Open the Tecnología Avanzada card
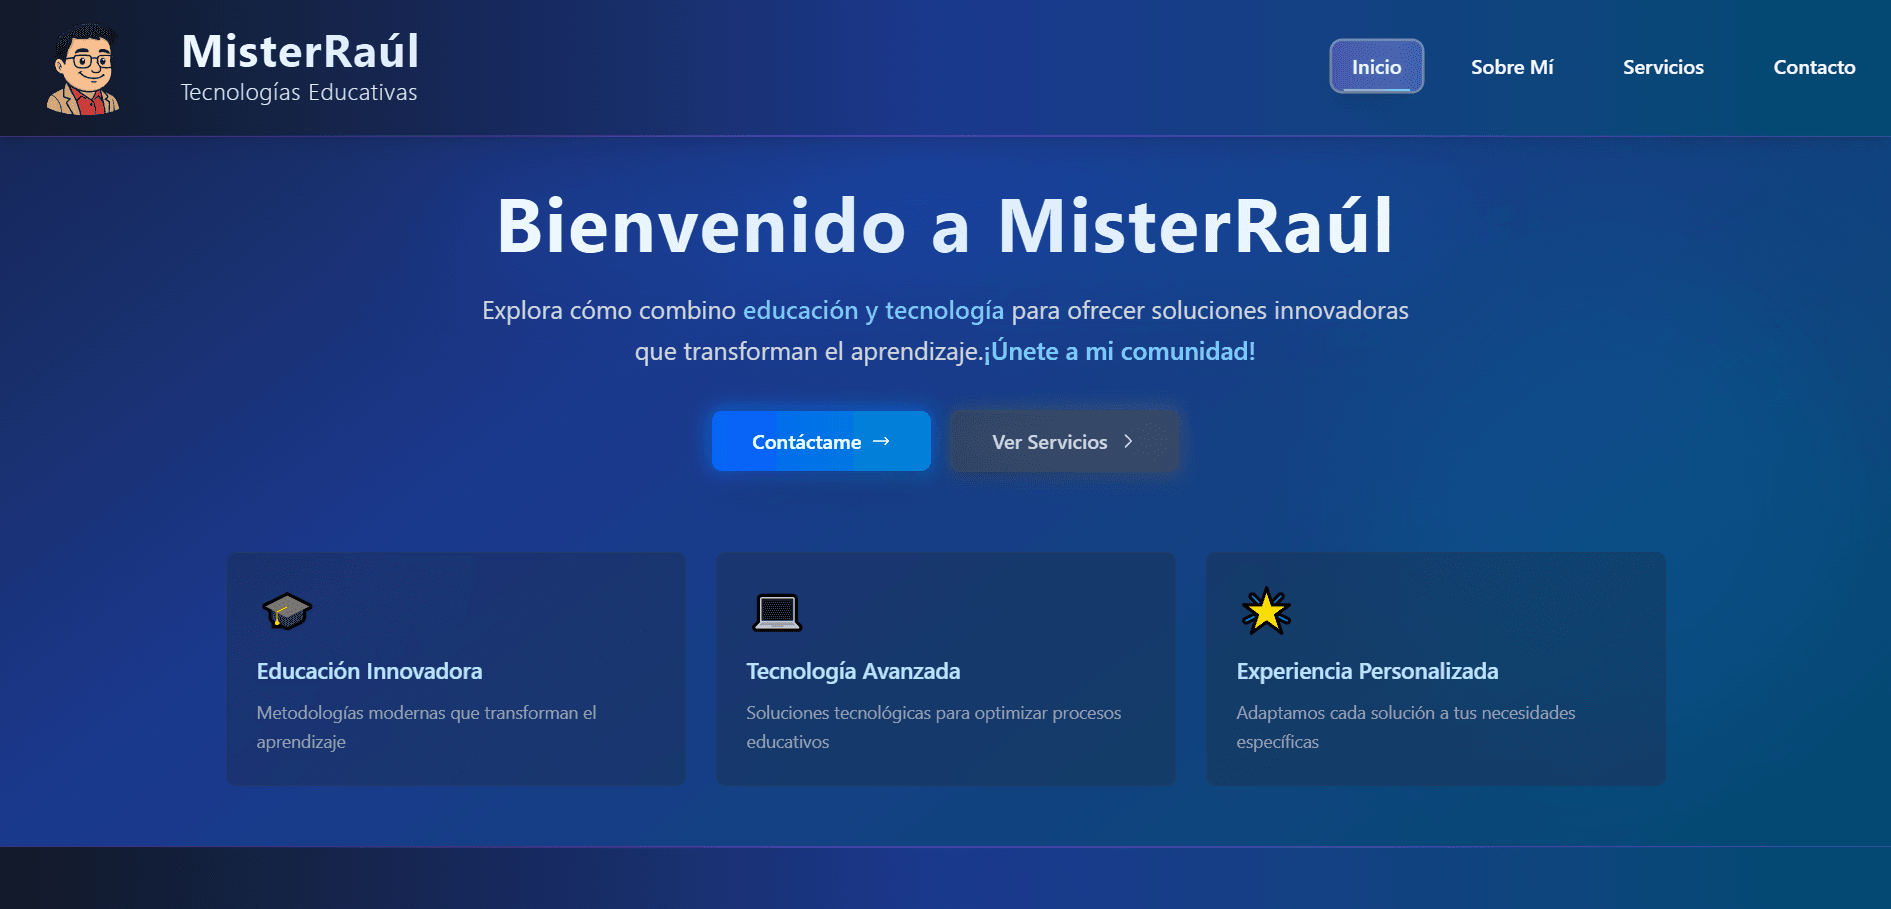The image size is (1891, 909). tap(945, 669)
